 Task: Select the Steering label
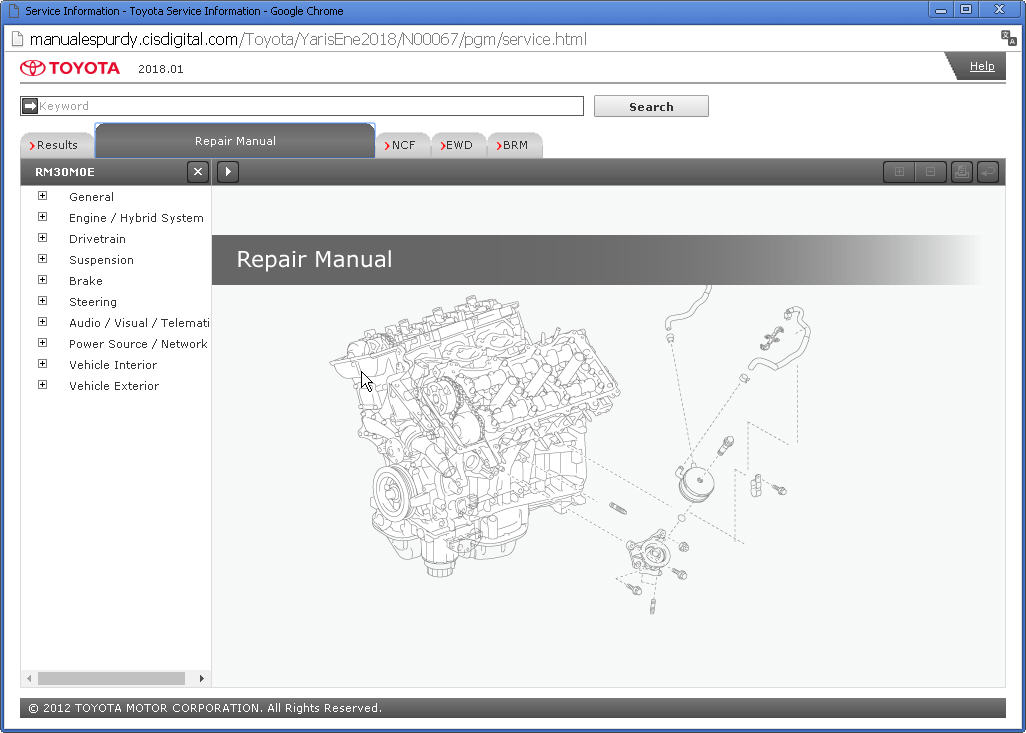(x=93, y=302)
